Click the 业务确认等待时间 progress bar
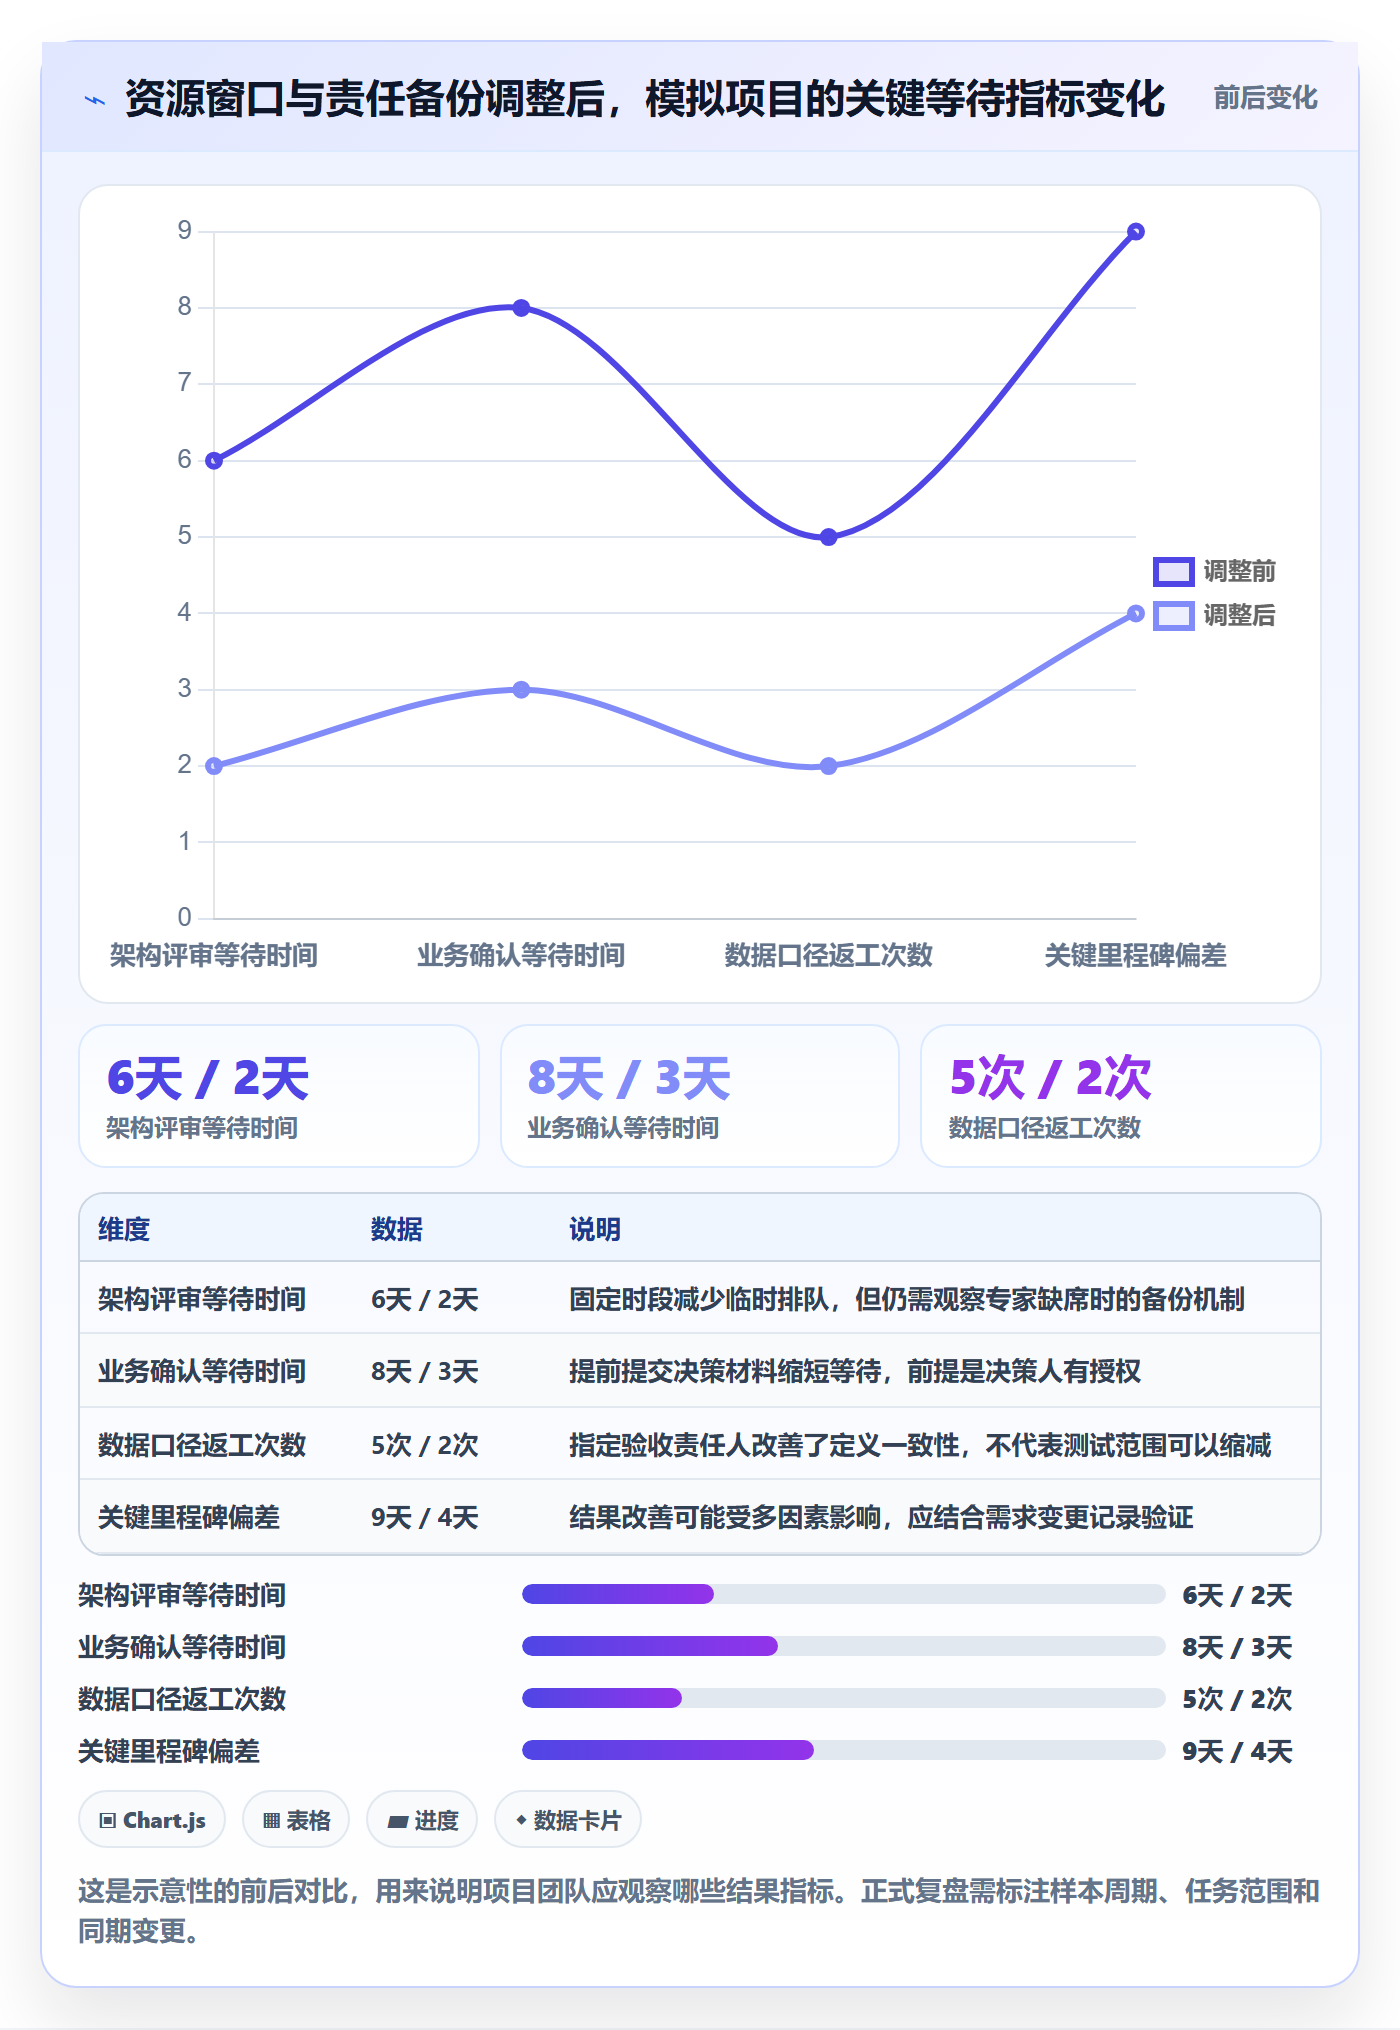1400x2030 pixels. coord(844,1646)
